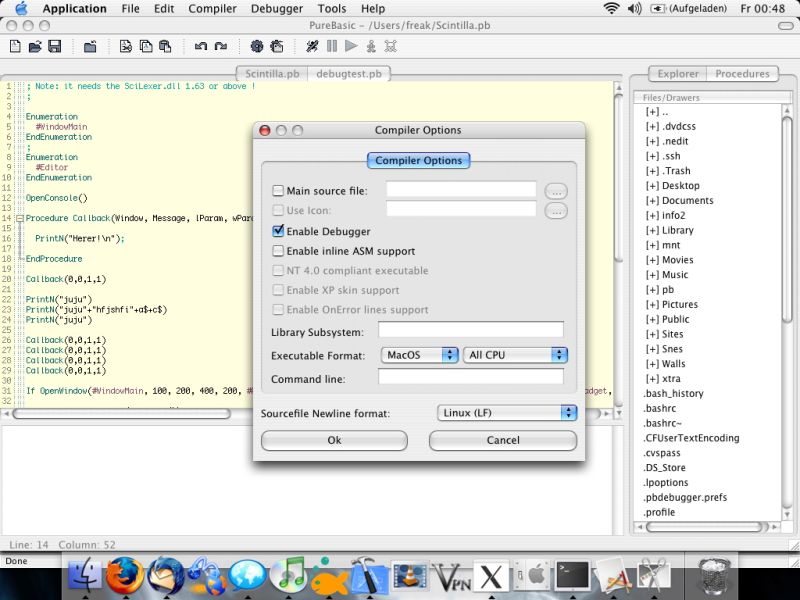Expand the Music folder in Explorer
Screen dimensions: 800x600
[x=652, y=274]
